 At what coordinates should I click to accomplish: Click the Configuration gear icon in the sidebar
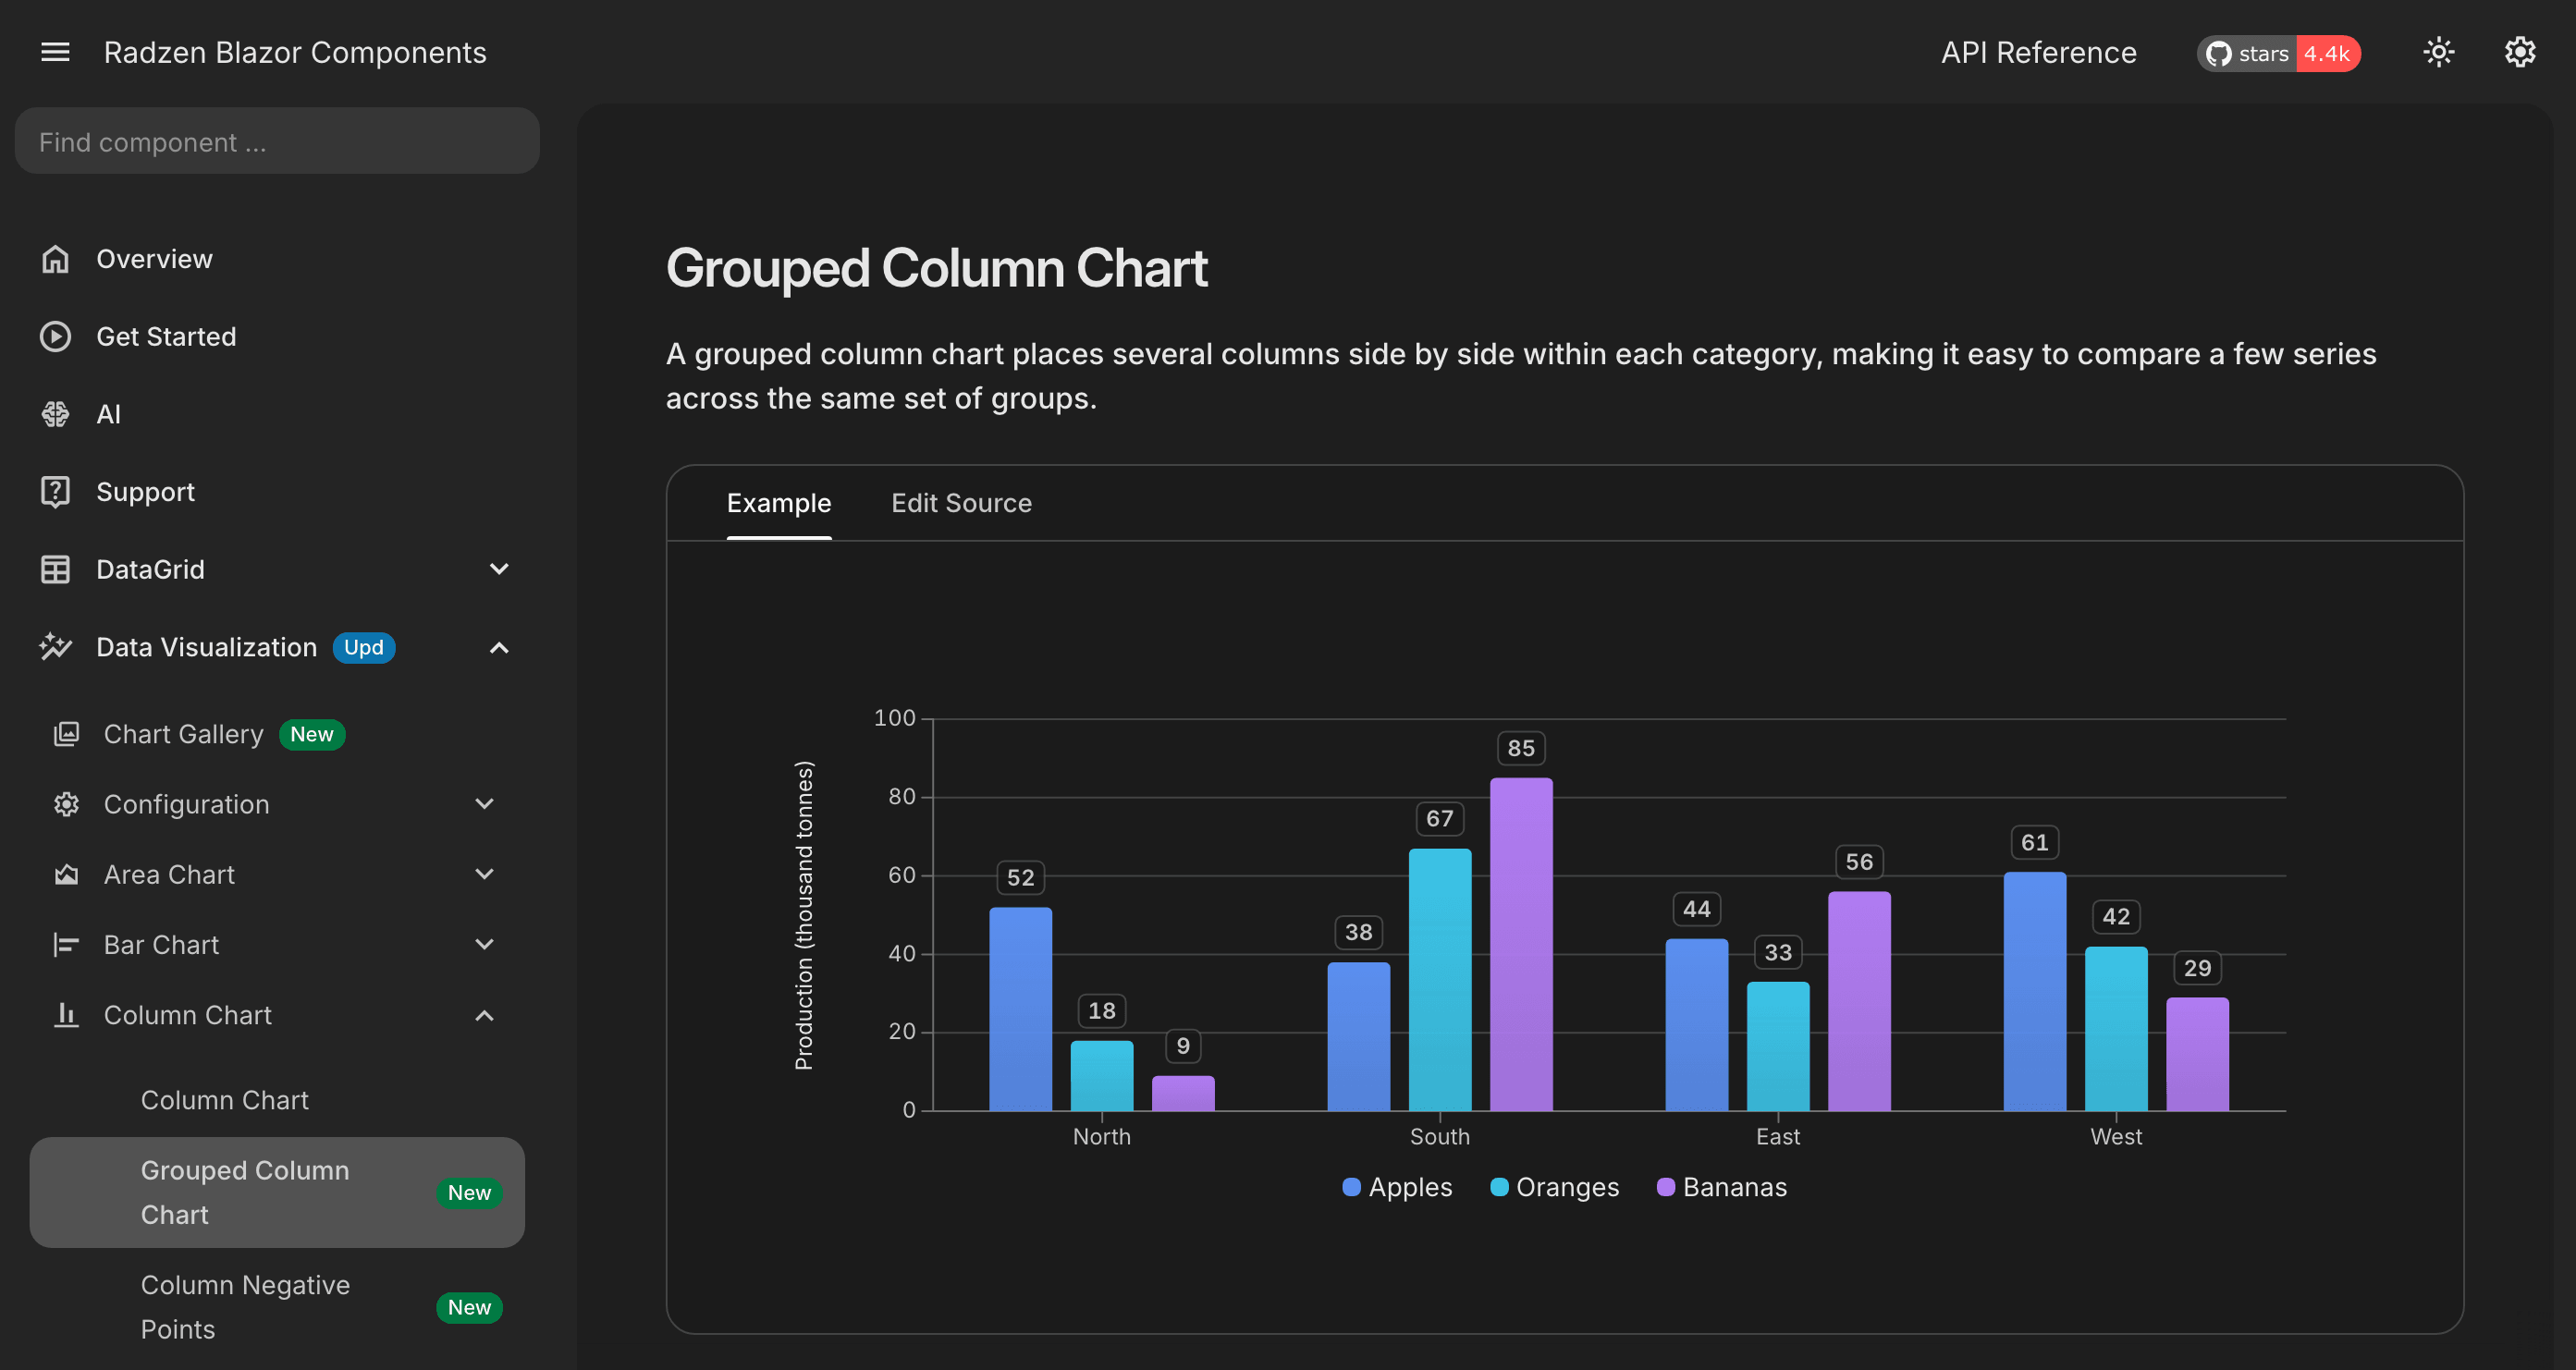tap(66, 804)
